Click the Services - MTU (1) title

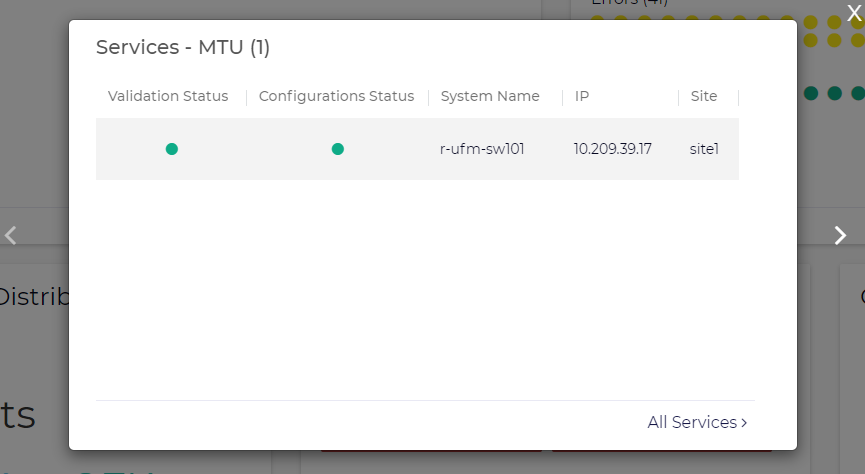(x=183, y=47)
